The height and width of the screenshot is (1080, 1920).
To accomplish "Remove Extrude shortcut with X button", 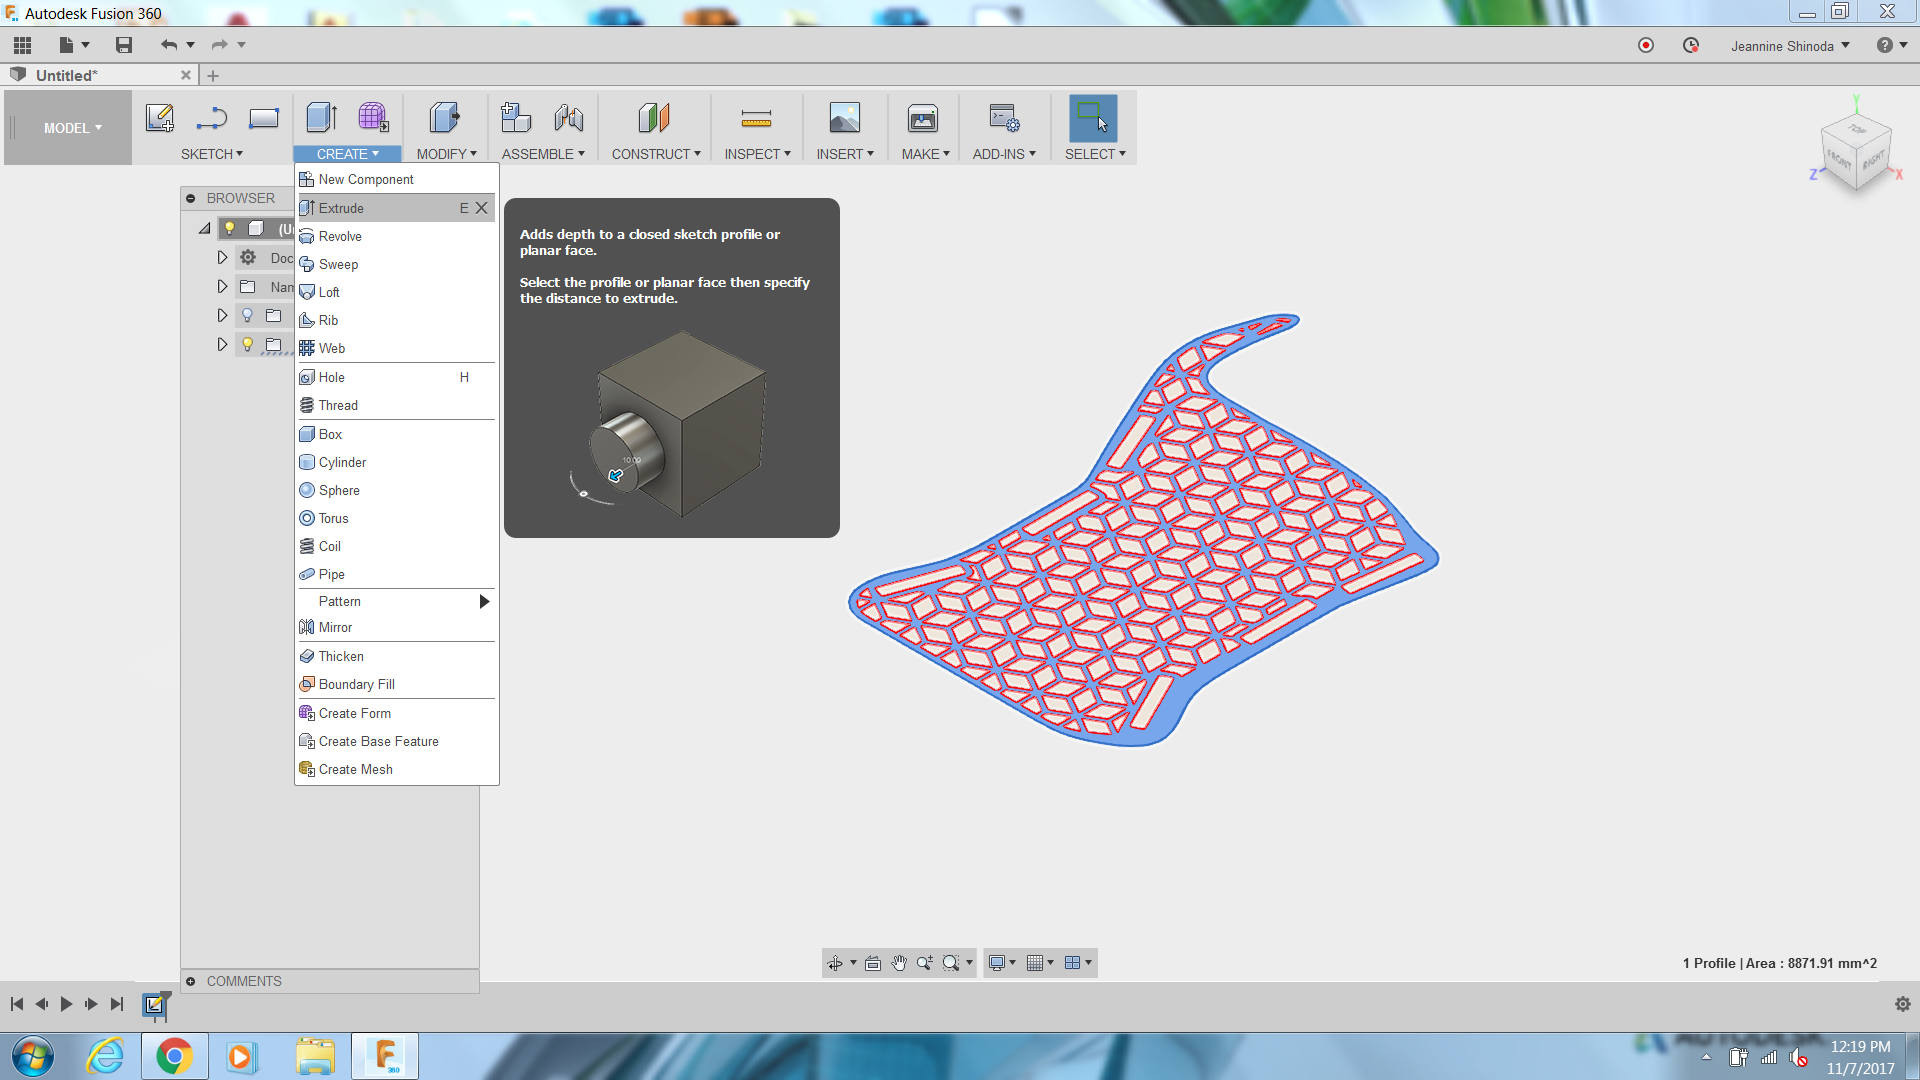I will pos(481,208).
